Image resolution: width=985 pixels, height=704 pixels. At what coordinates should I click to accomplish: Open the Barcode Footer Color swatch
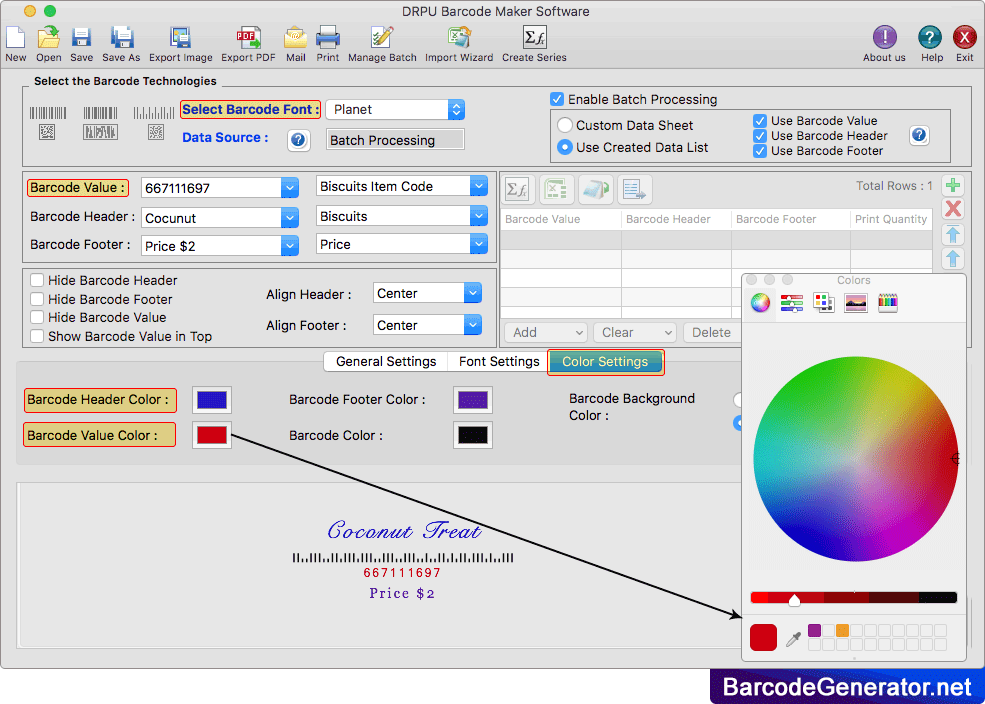pyautogui.click(x=472, y=400)
